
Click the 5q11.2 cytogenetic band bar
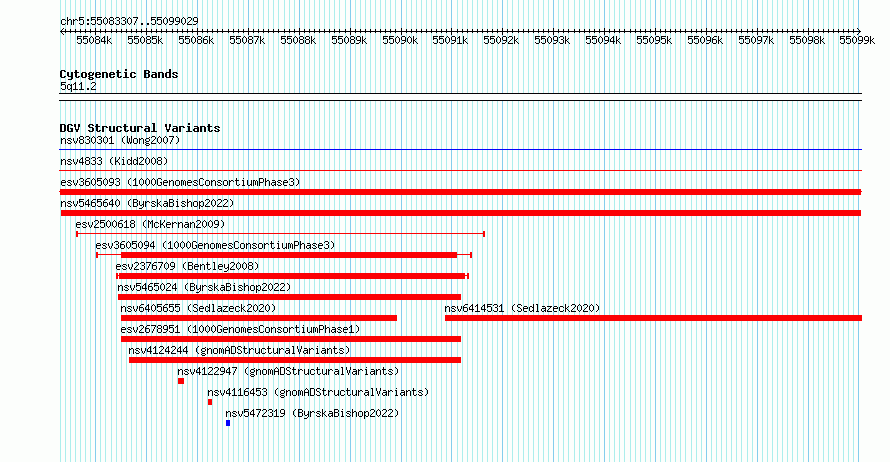[x=460, y=97]
